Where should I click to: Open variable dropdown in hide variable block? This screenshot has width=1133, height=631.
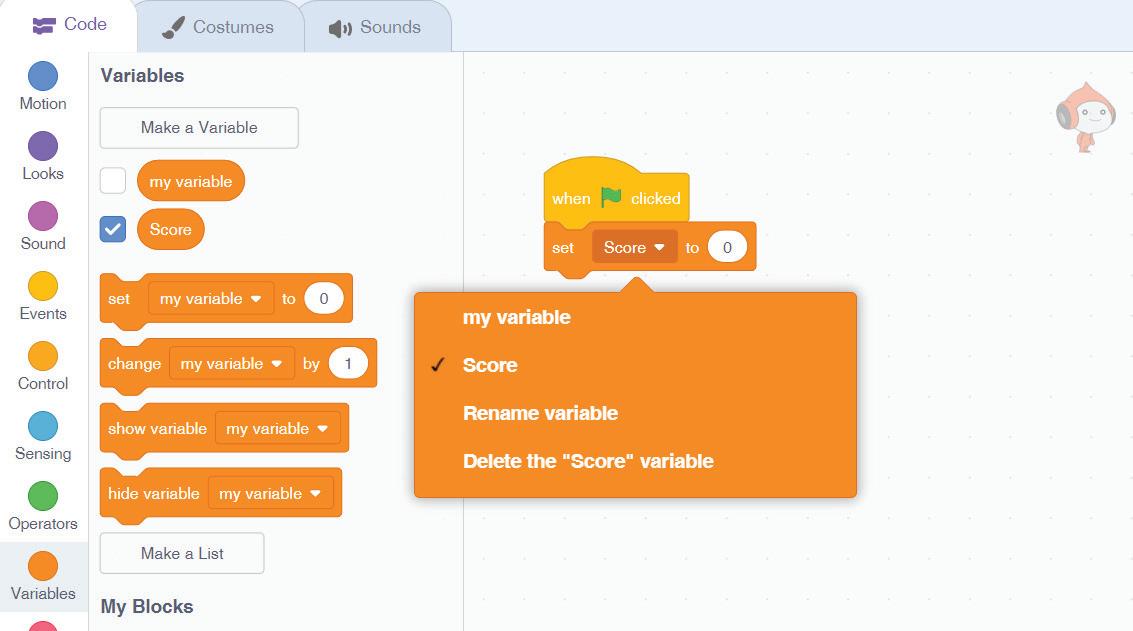(x=270, y=494)
